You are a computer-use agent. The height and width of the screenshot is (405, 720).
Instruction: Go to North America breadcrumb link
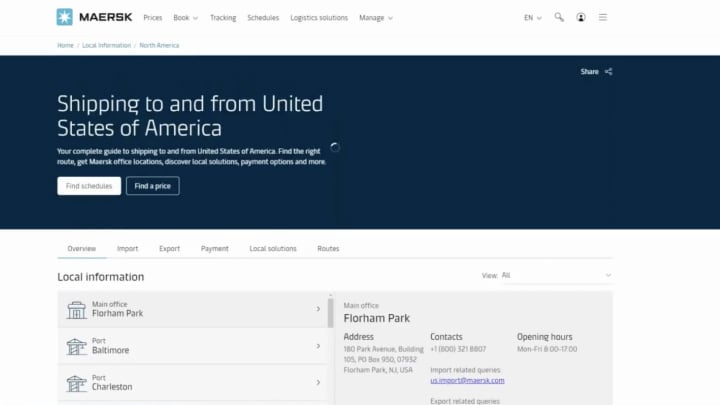pyautogui.click(x=159, y=45)
